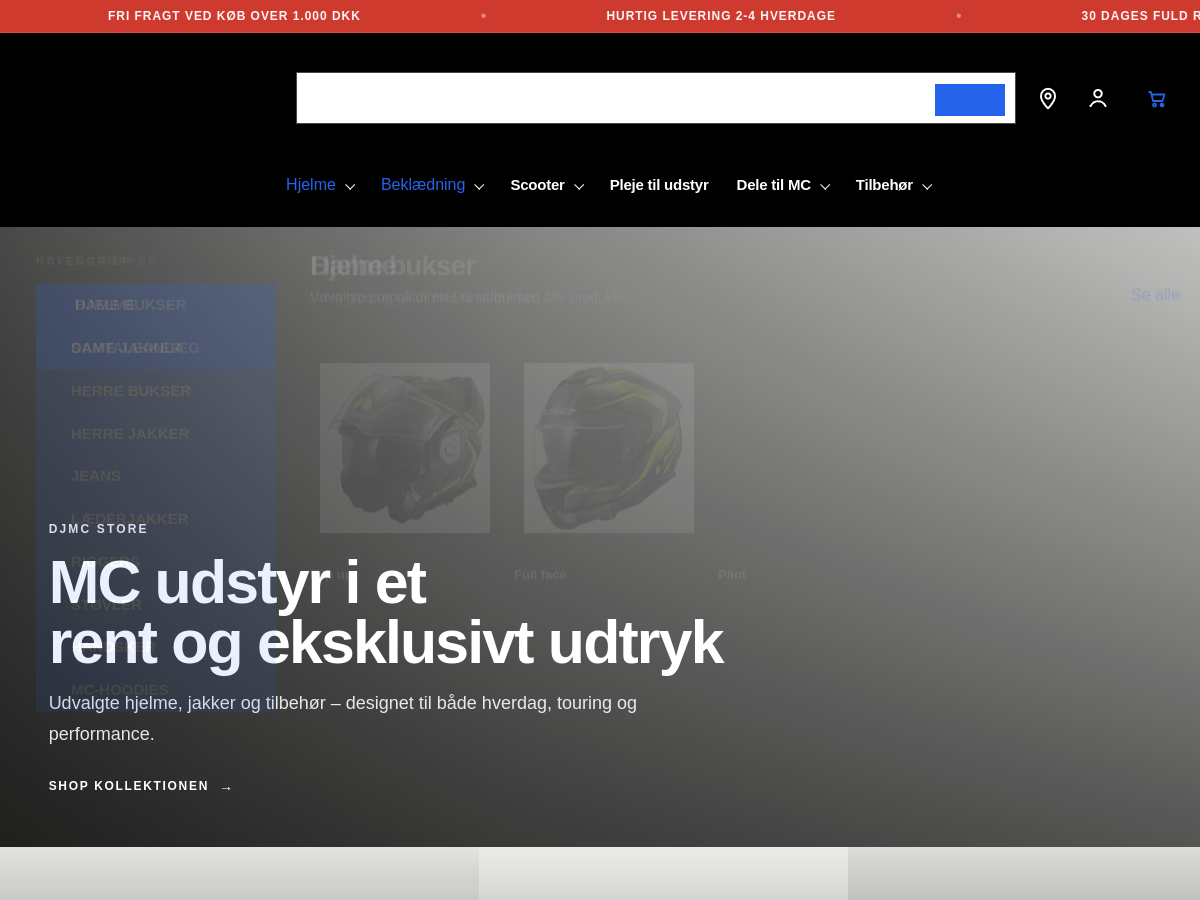Select the Pilot helmet category label
The height and width of the screenshot is (900, 1200).
tap(732, 575)
